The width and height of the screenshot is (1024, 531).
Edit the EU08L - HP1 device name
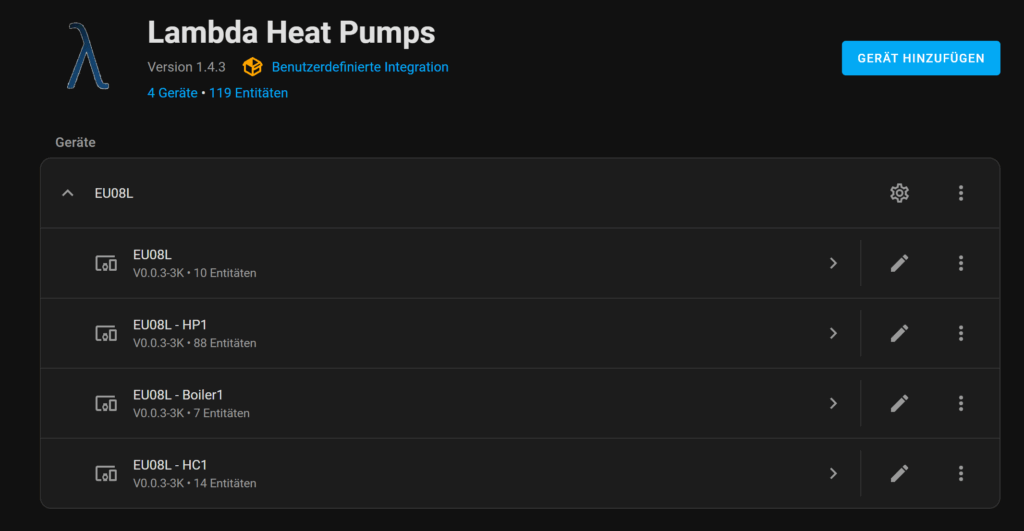(x=899, y=333)
